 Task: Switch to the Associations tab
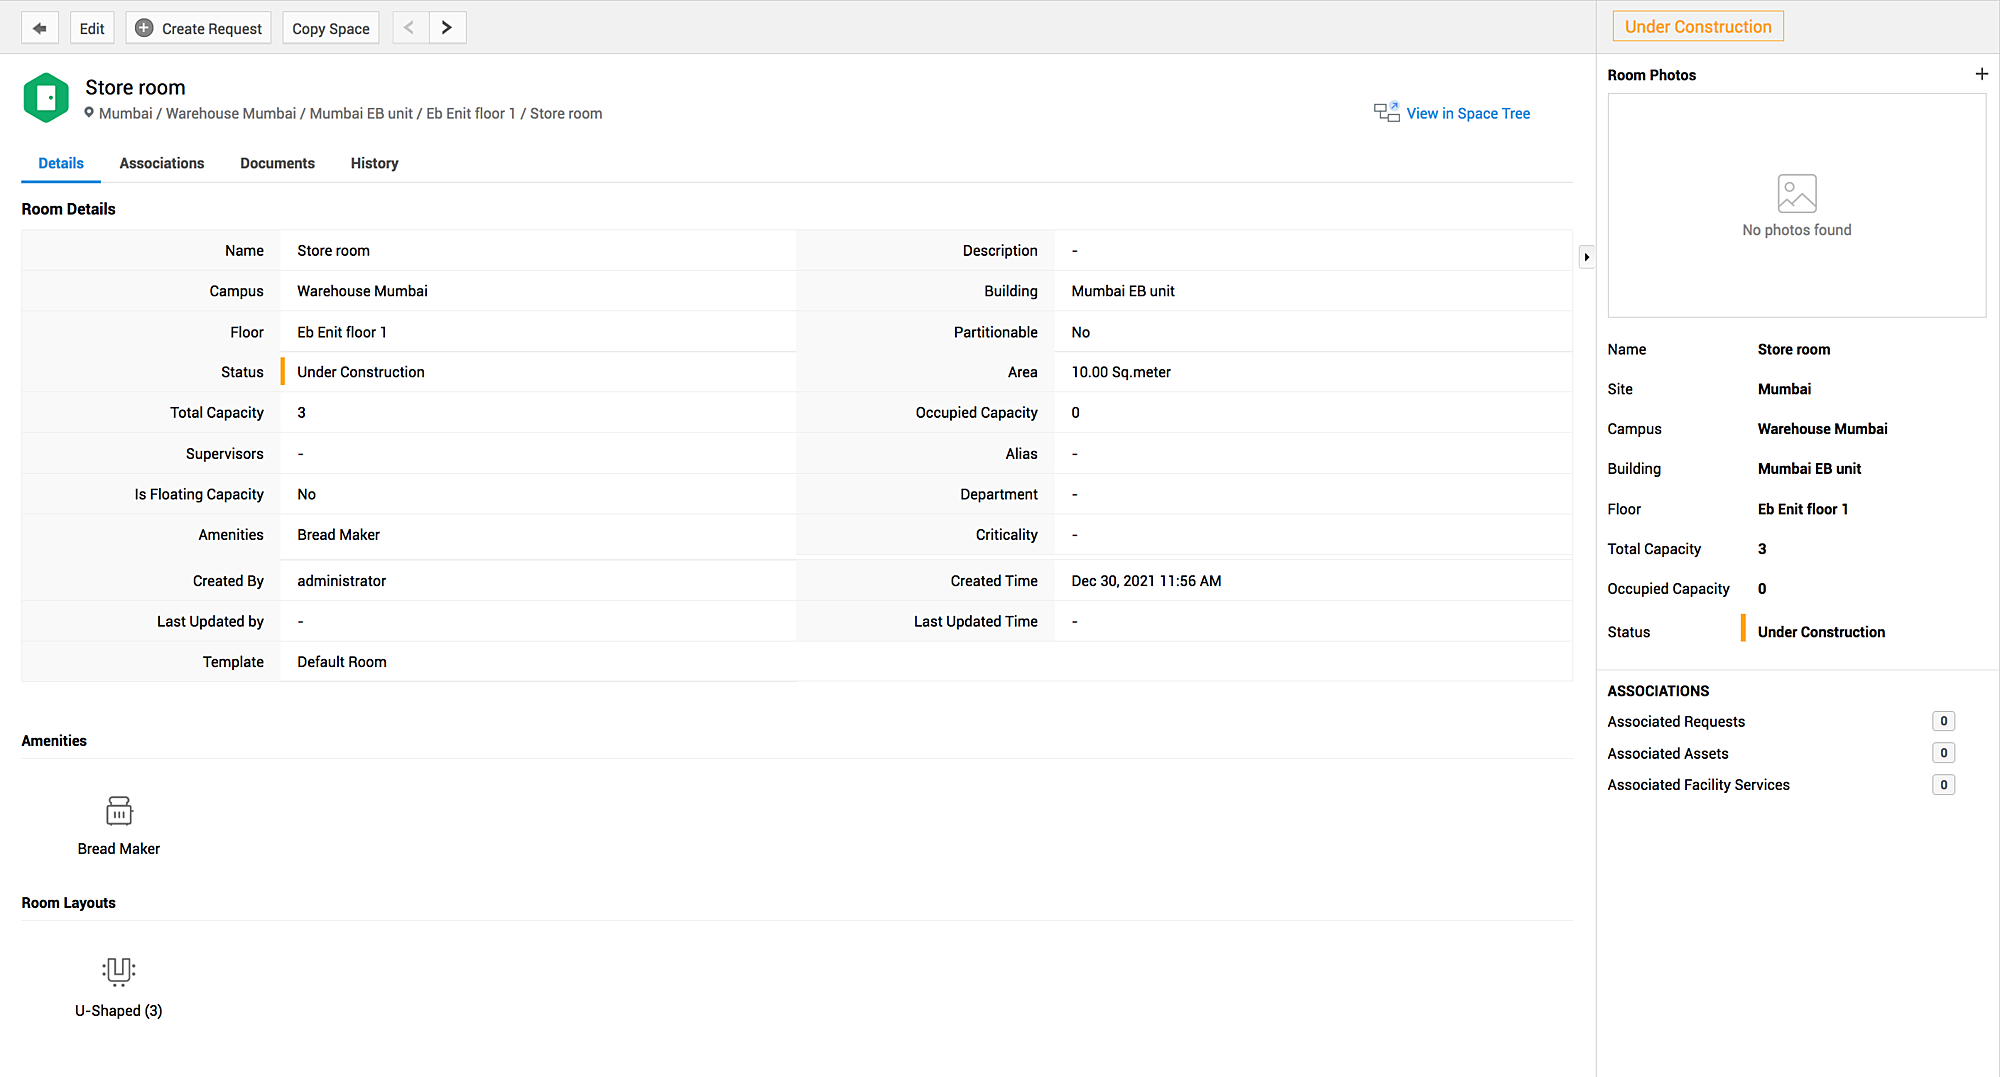click(162, 163)
